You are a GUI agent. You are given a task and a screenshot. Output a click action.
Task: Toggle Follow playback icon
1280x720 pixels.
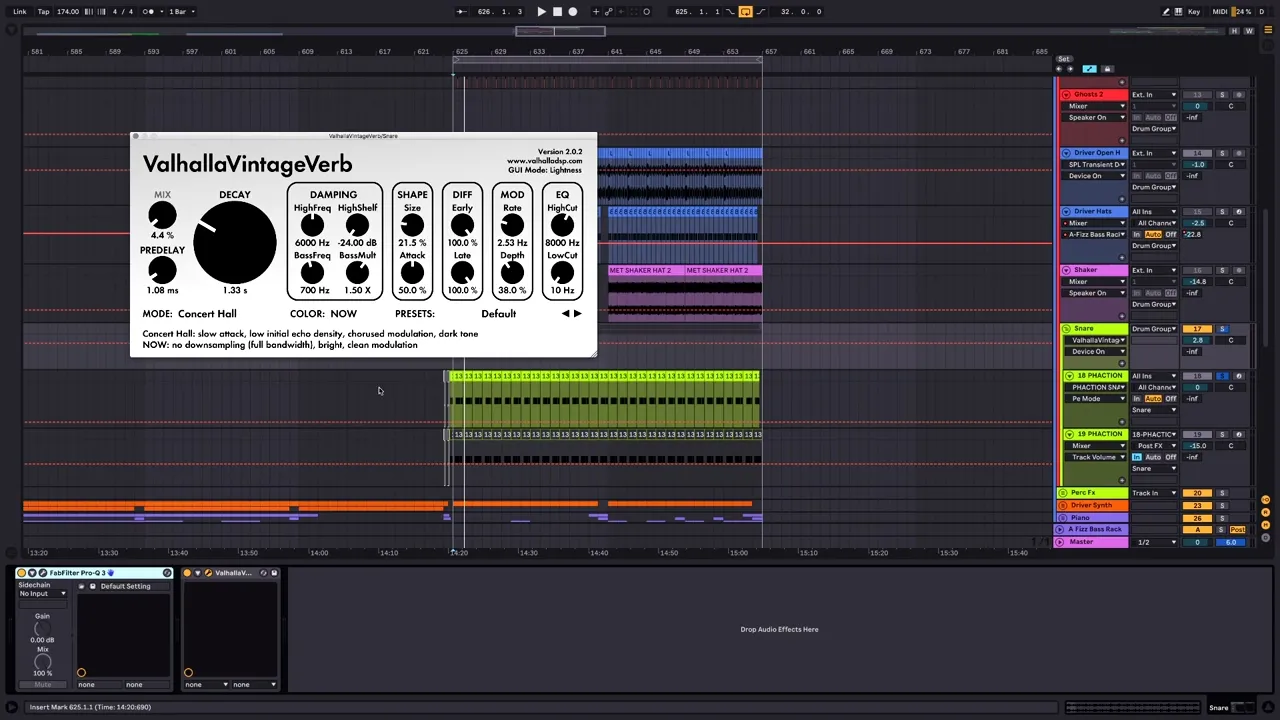pos(461,12)
